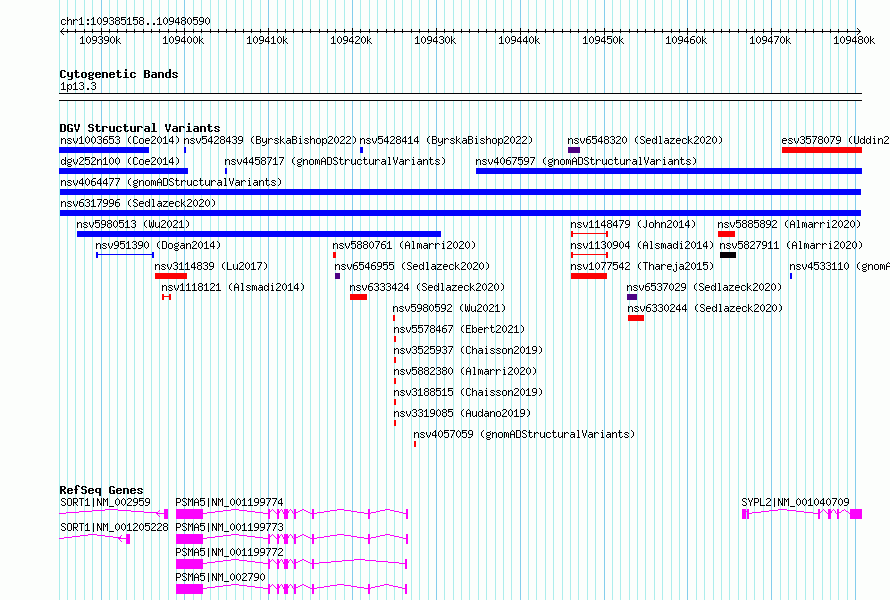Image resolution: width=890 pixels, height=600 pixels.
Task: Click PSMA5|NM_002790 transcript label
Action: [220, 577]
